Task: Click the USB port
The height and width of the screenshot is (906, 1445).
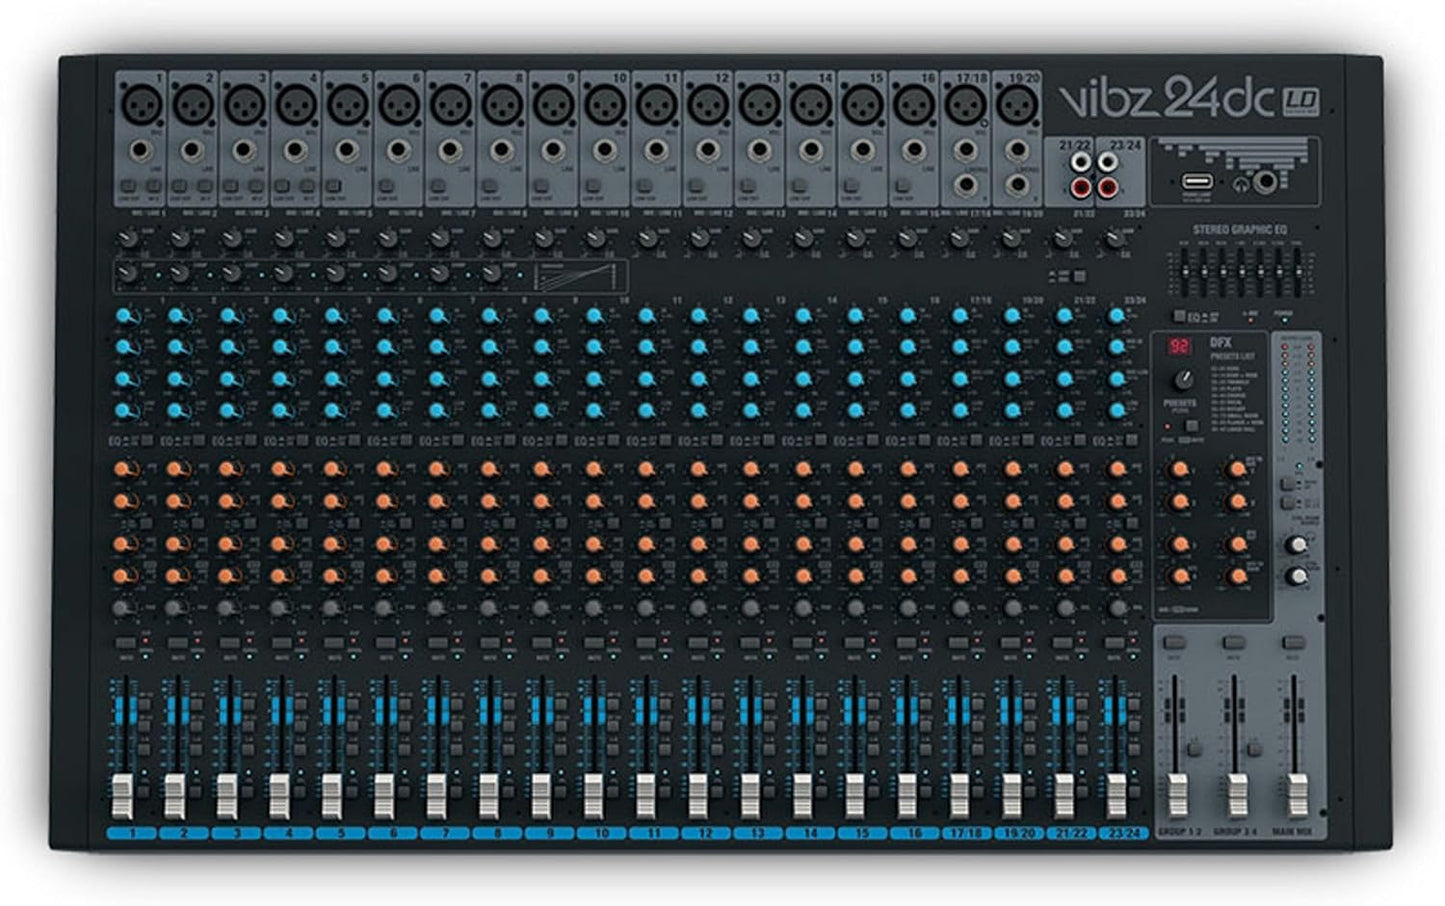Action: point(1197,182)
